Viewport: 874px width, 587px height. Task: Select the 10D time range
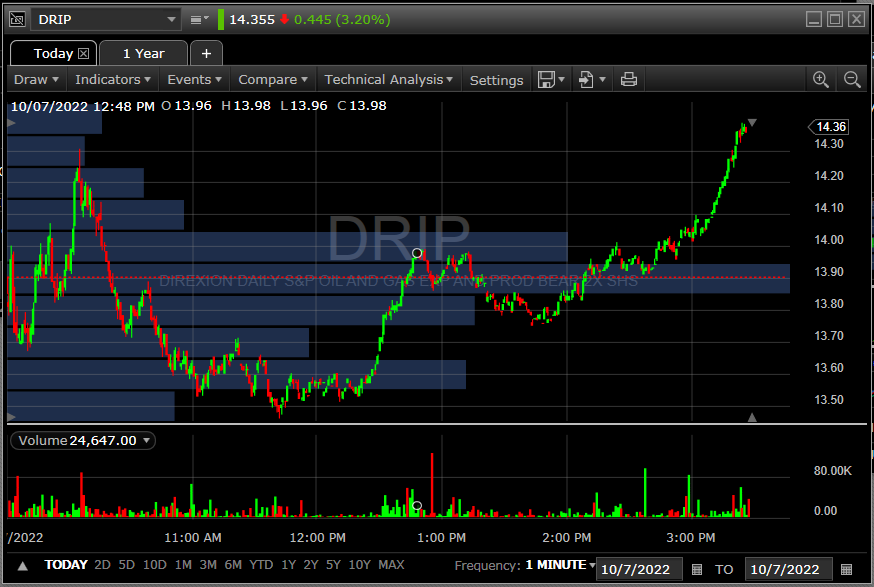click(x=155, y=565)
